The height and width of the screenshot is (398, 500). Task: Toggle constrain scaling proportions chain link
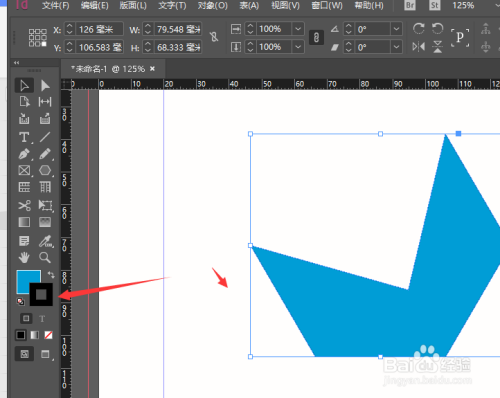316,37
